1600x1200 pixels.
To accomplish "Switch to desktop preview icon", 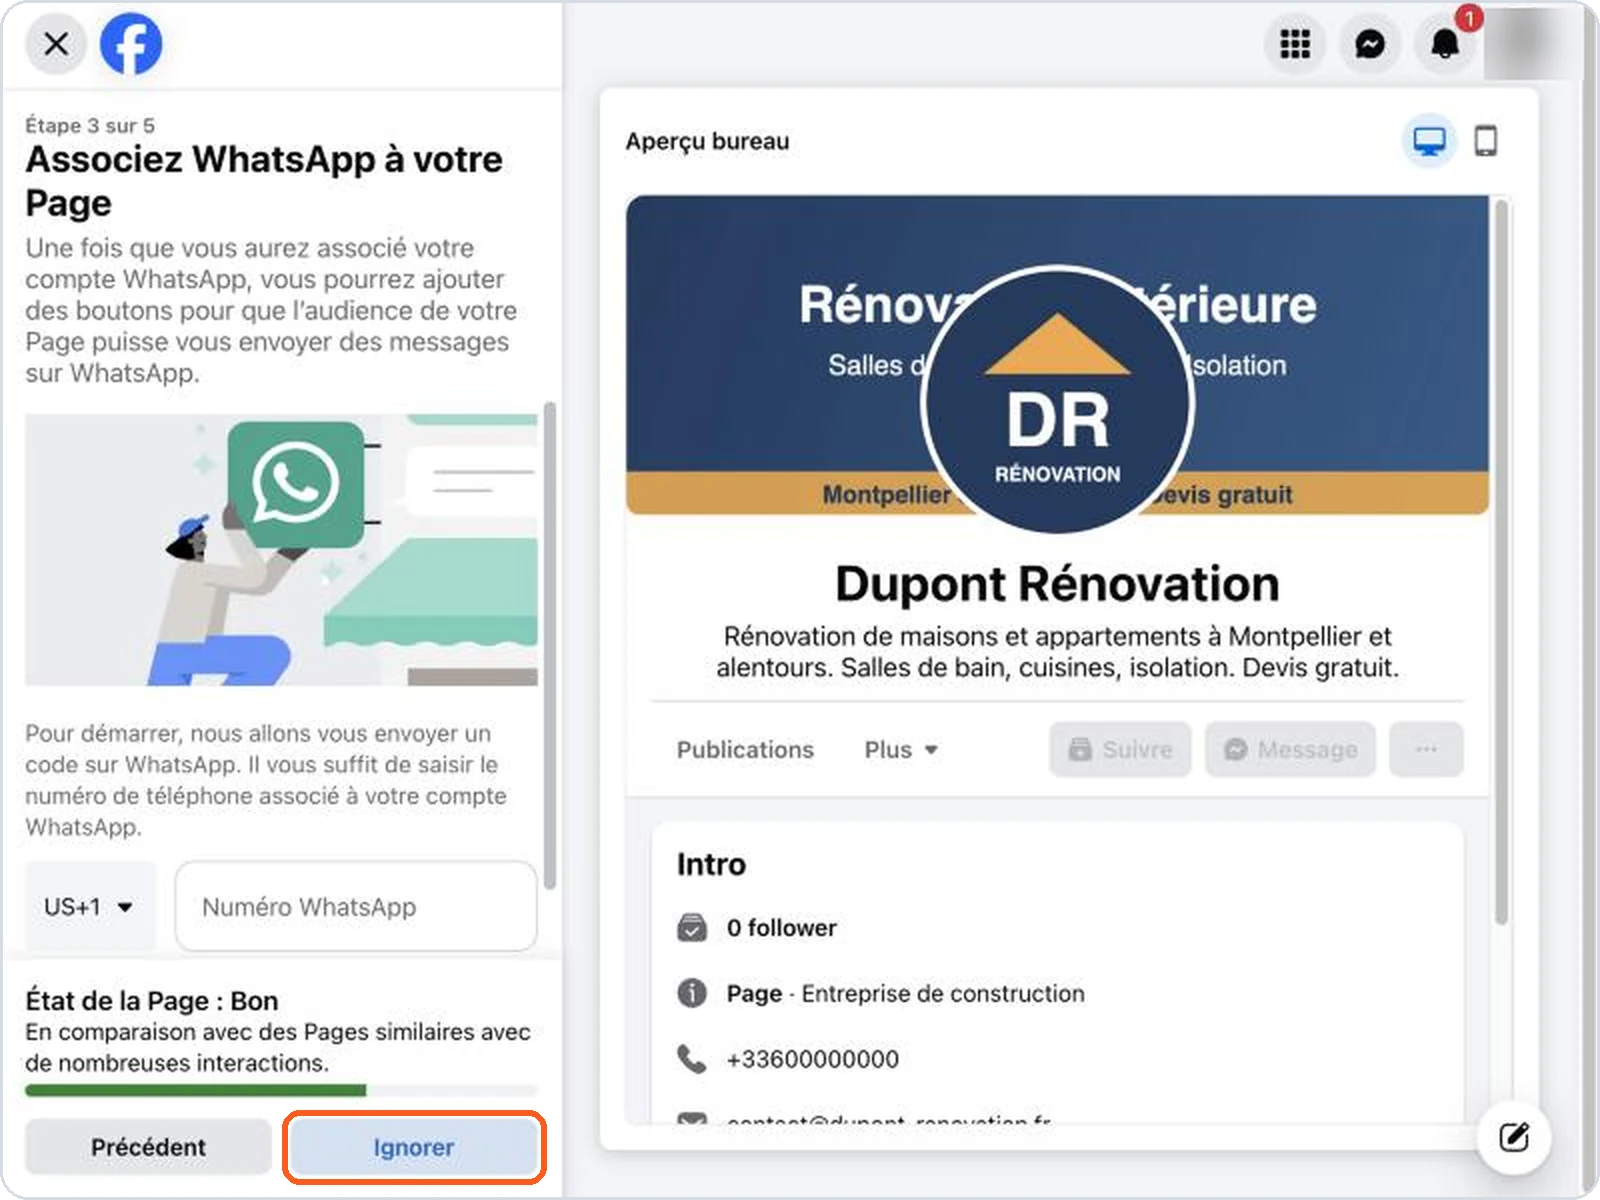I will click(x=1429, y=141).
